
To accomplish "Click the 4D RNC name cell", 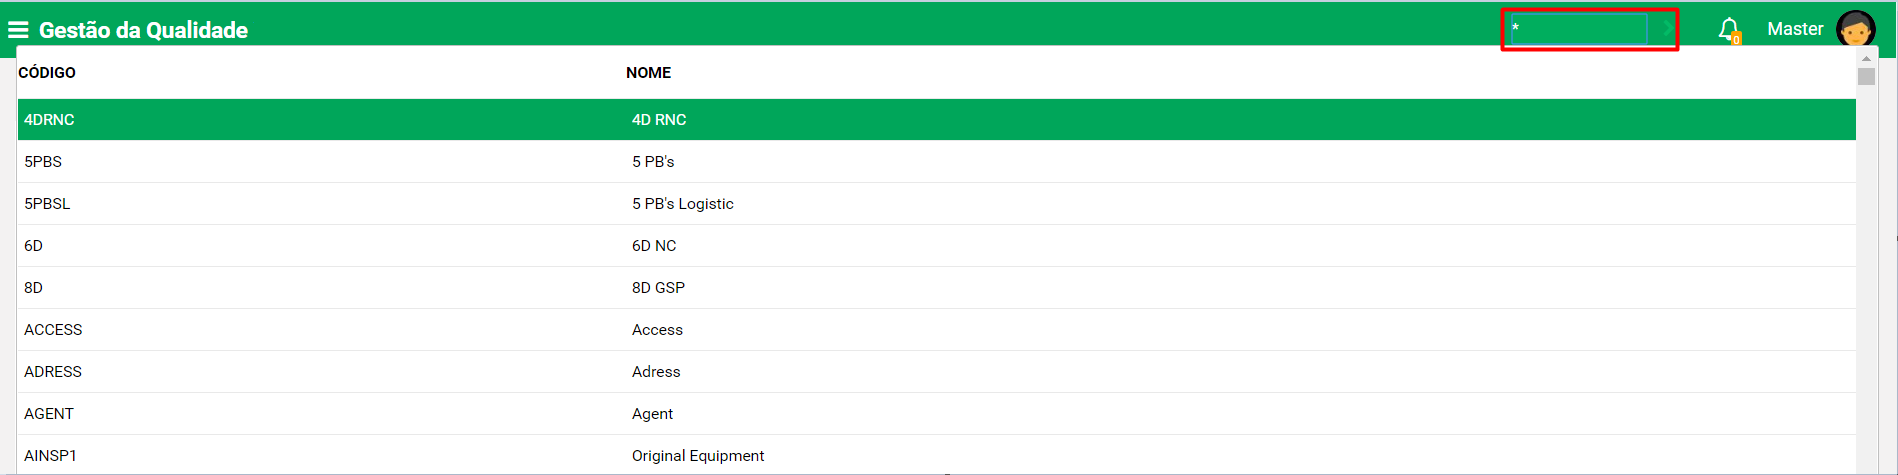I will pos(659,120).
